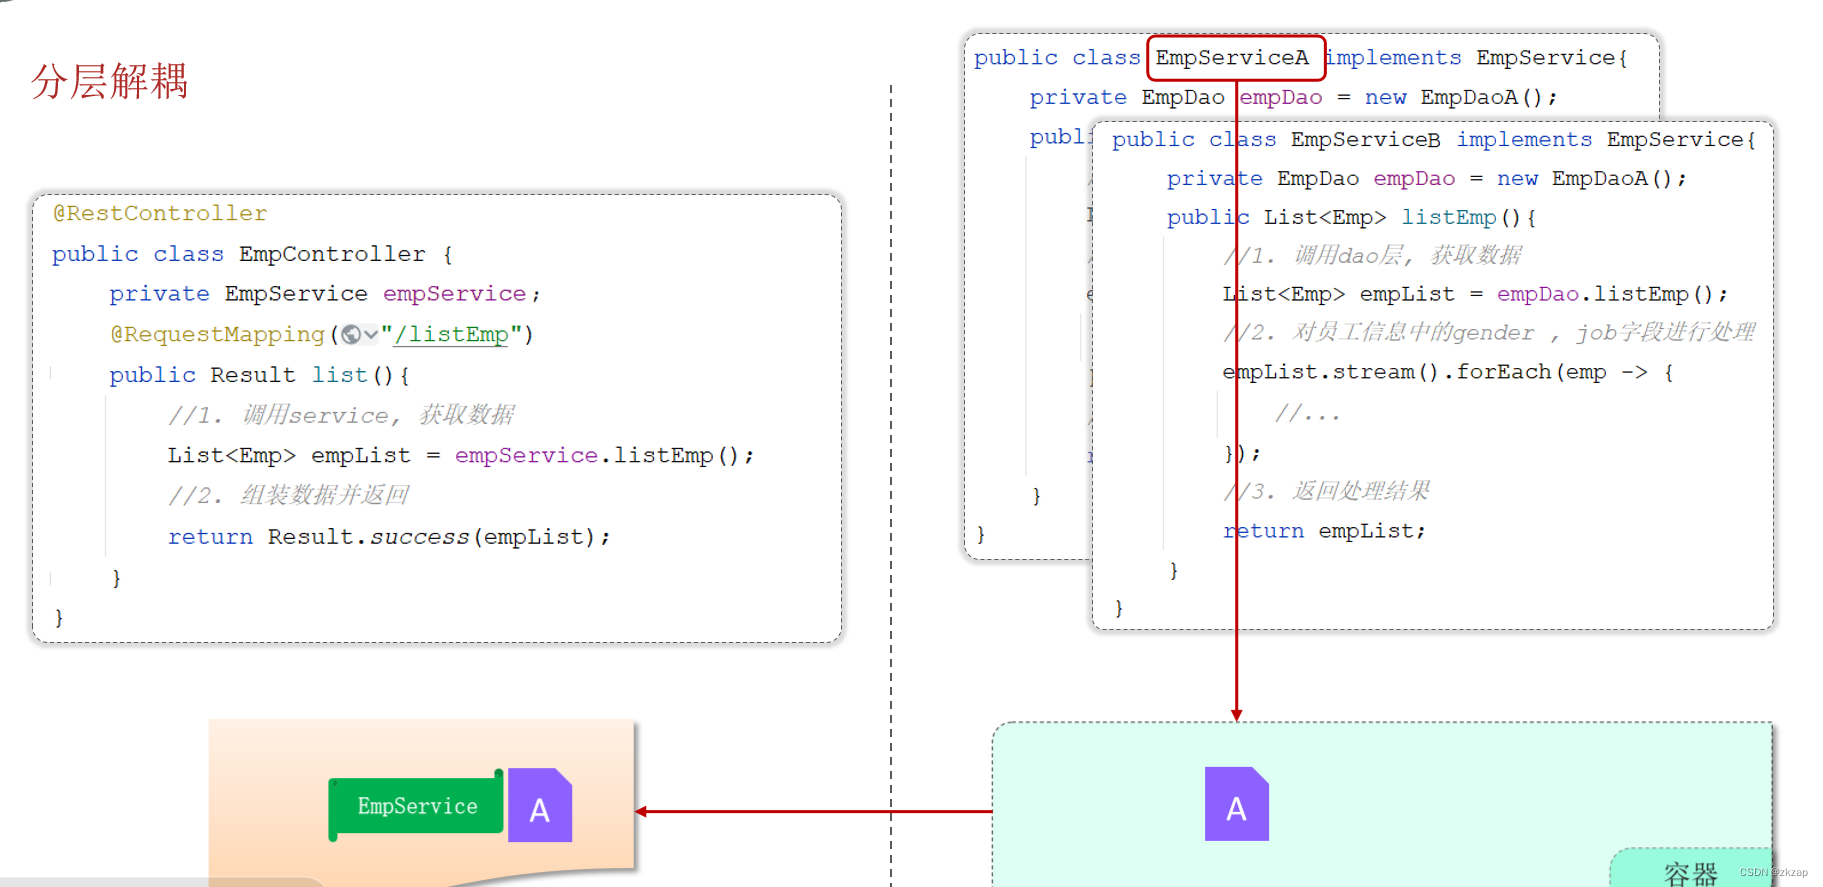Screen dimensions: 1823x887
Task: Click the "public Result list(){" method signature
Action: (260, 375)
